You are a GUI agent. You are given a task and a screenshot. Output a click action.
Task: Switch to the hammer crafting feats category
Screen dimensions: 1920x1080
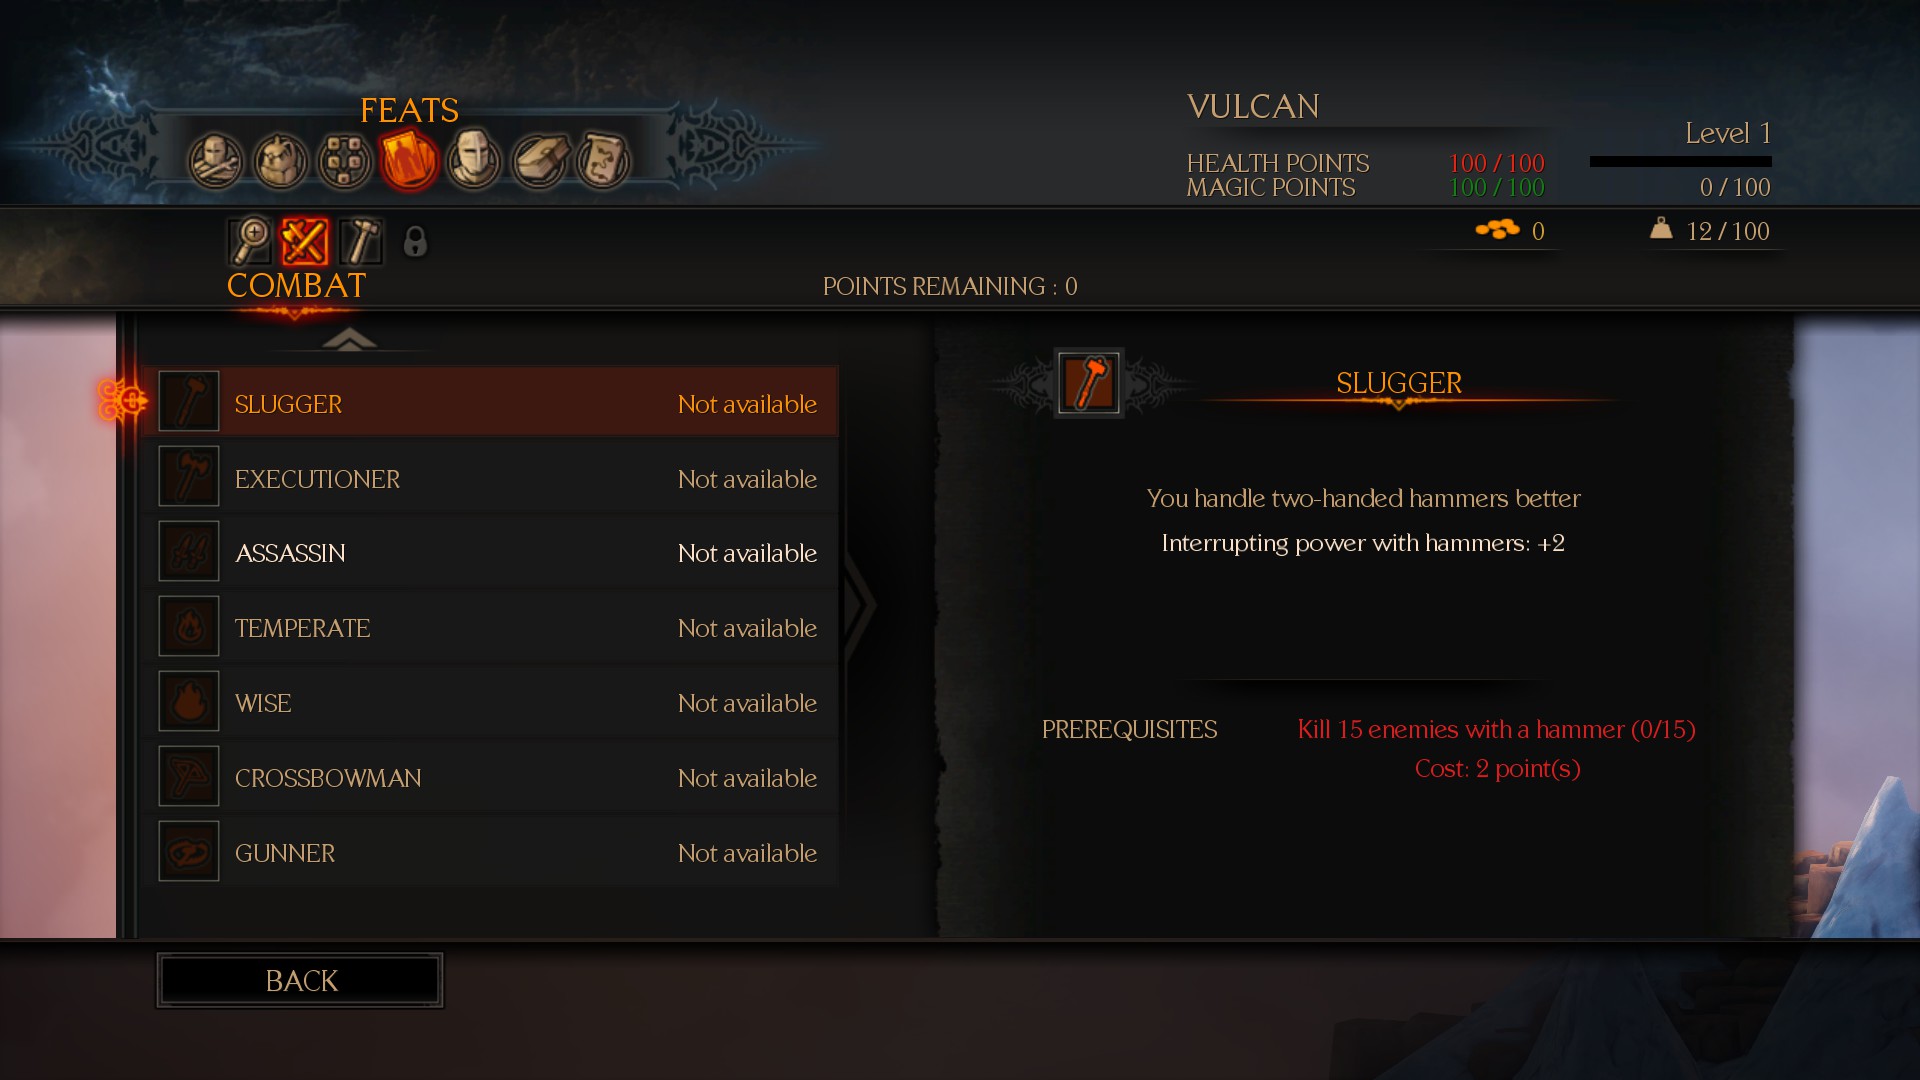coord(360,241)
